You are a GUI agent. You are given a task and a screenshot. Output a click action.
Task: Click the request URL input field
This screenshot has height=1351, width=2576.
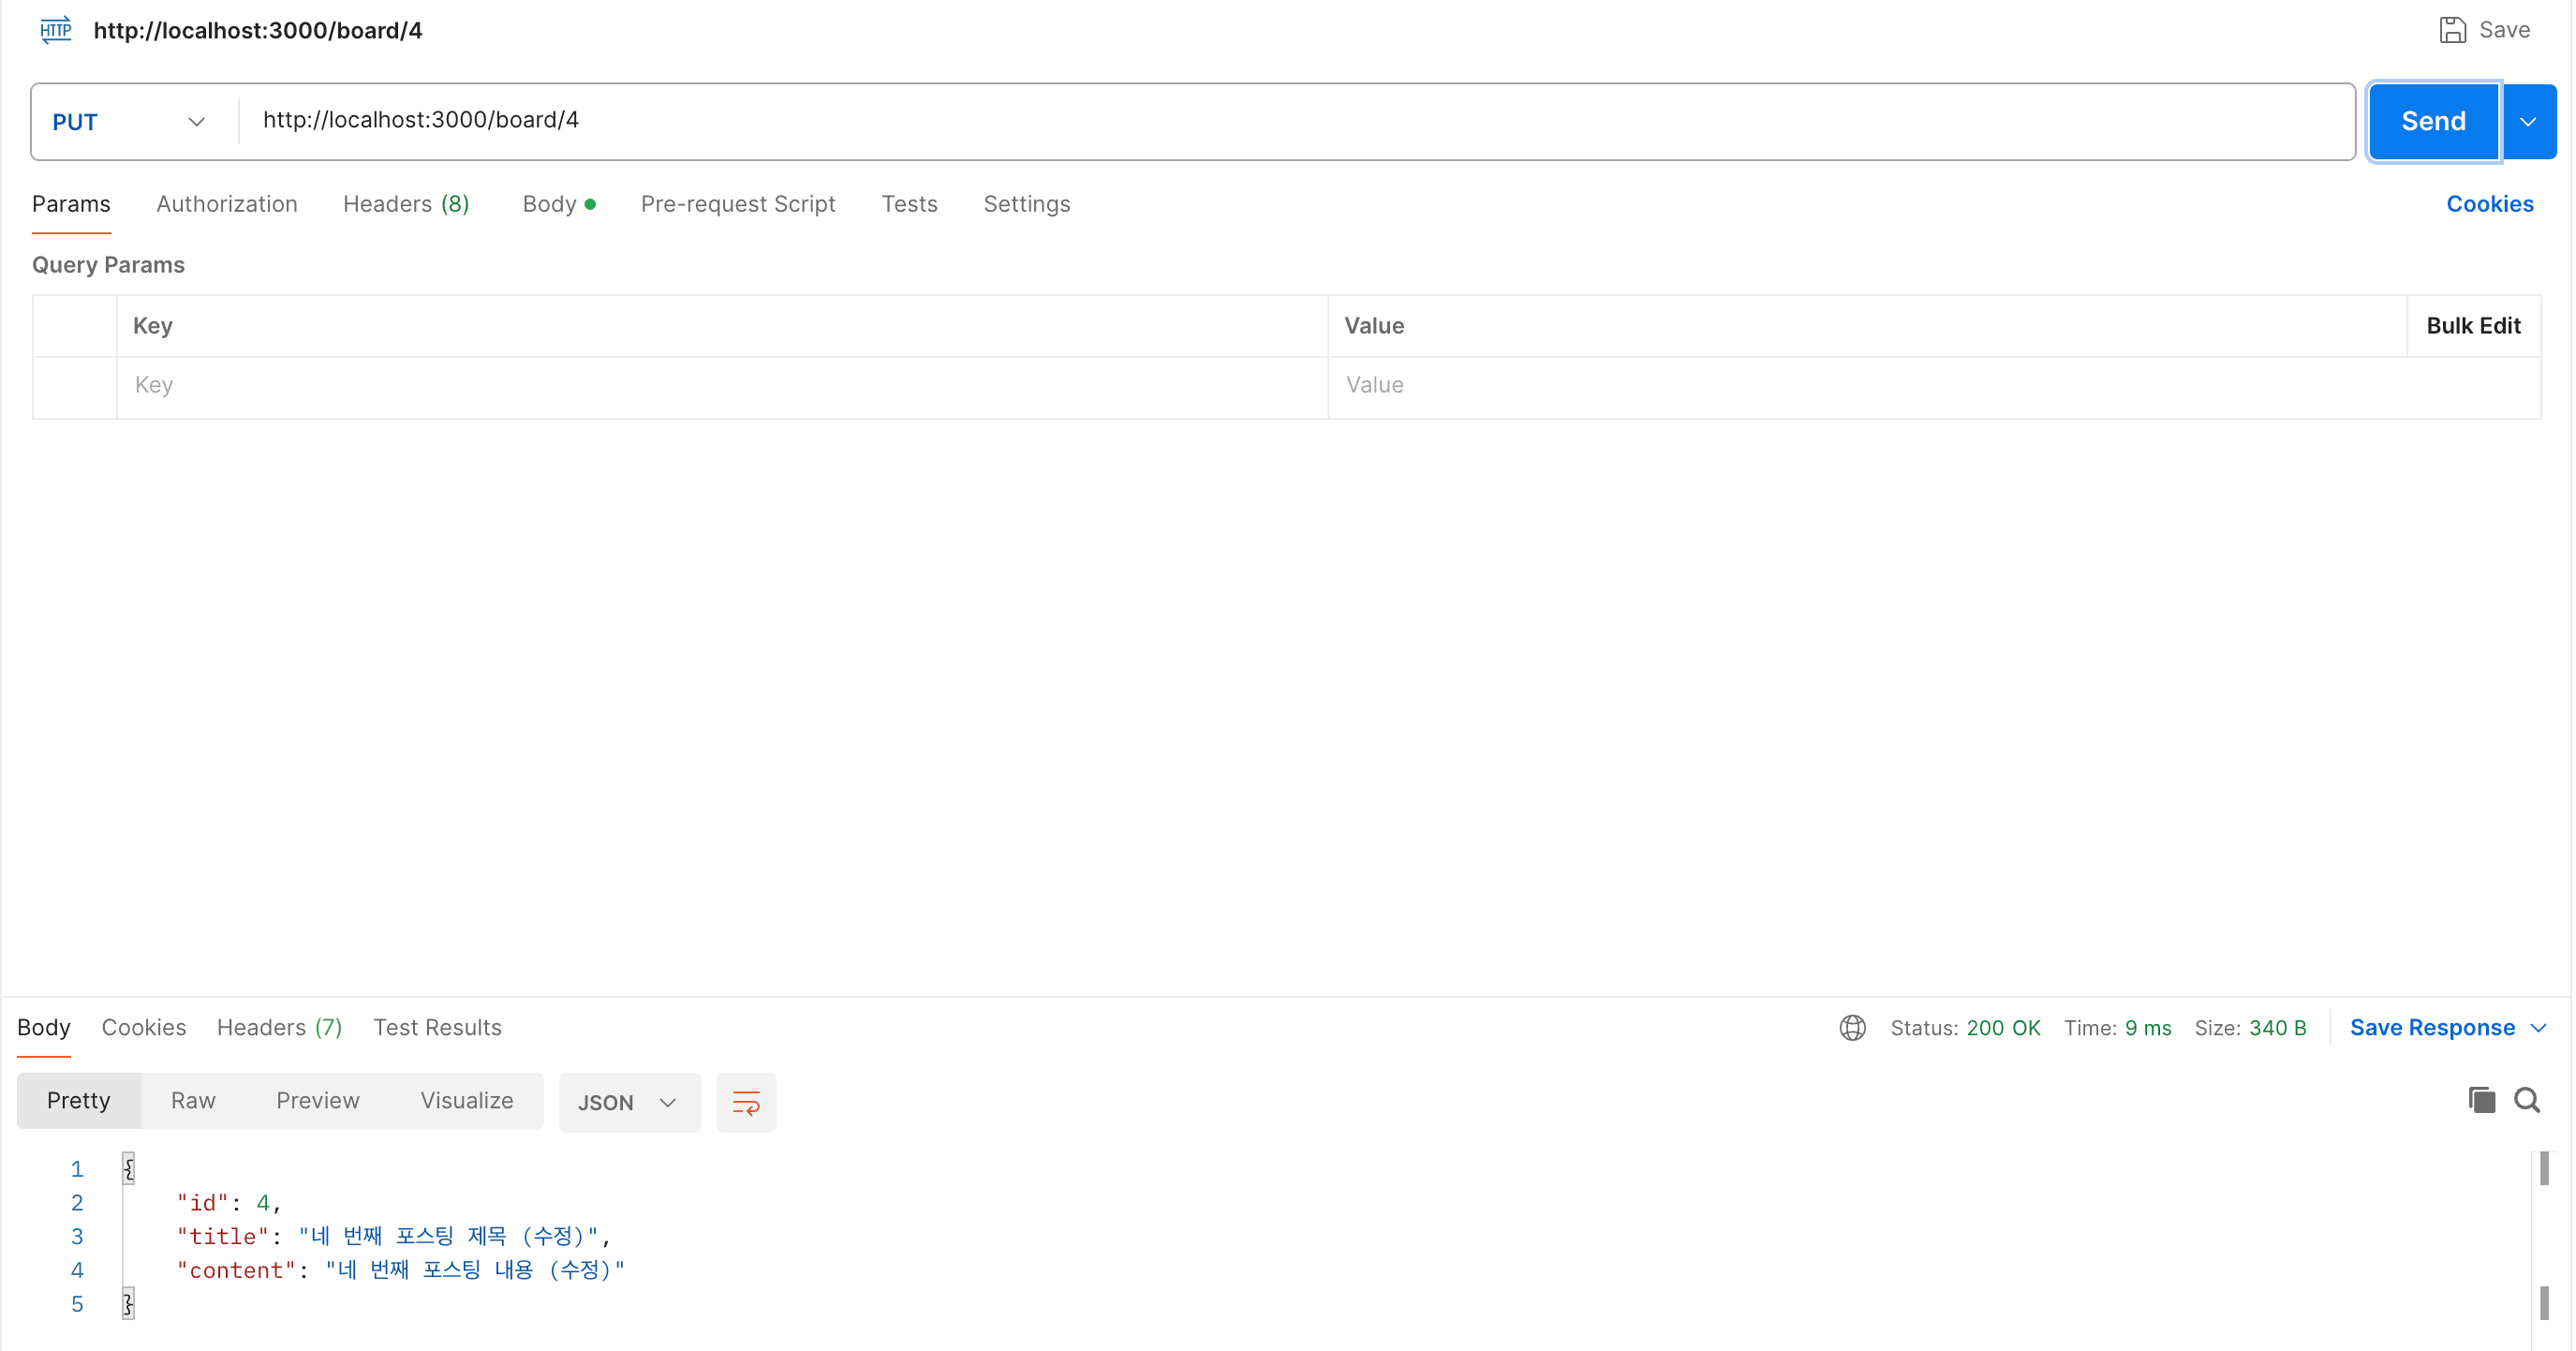tap(1296, 120)
